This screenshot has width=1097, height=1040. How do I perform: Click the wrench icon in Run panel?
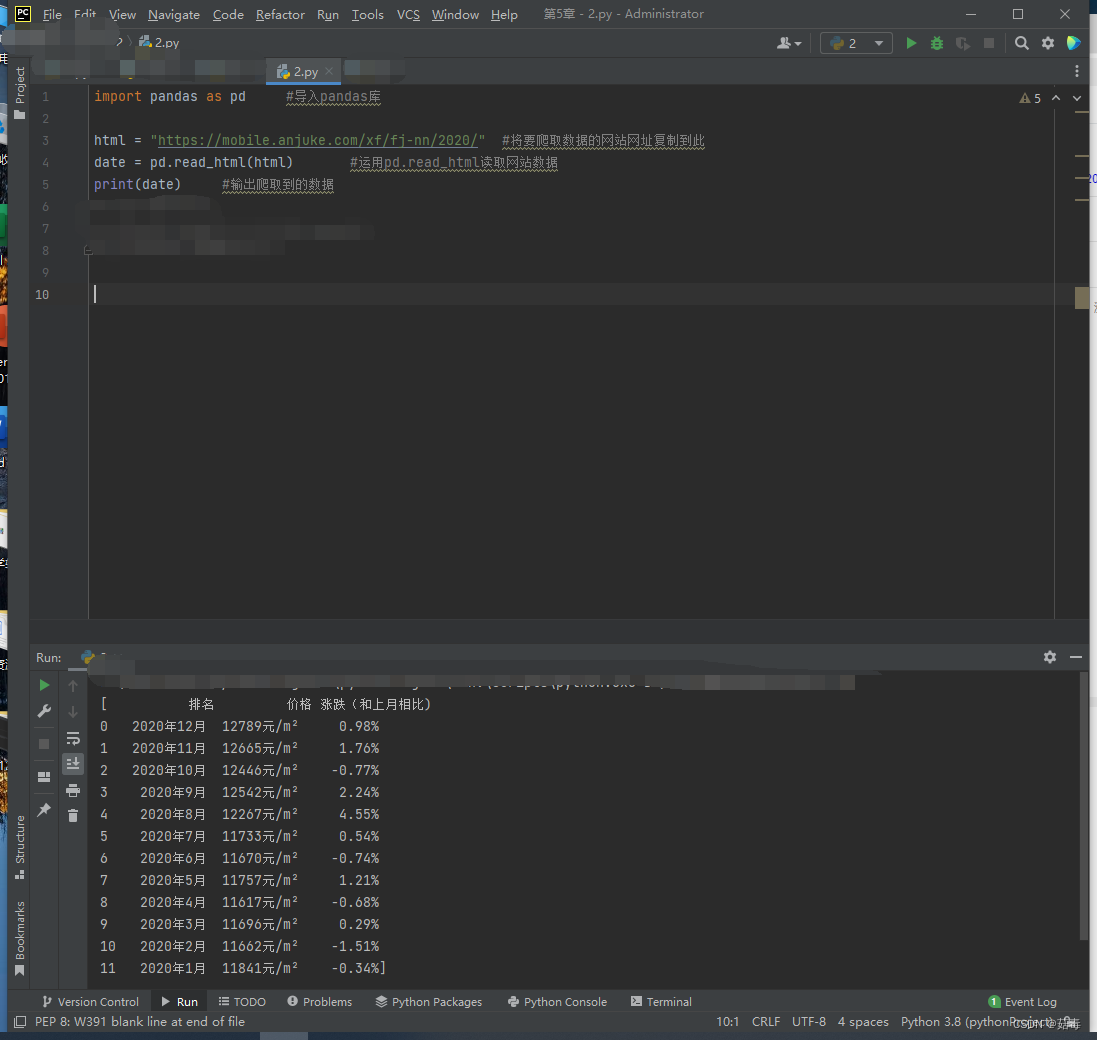click(x=44, y=711)
